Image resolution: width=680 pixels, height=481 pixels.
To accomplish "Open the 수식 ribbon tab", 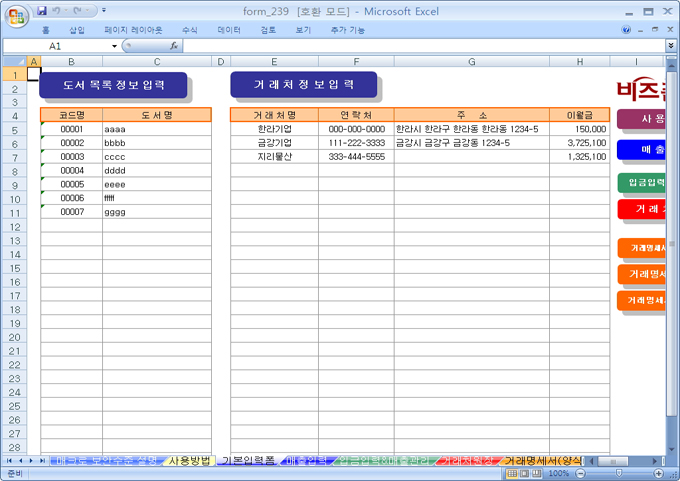I will coord(190,30).
